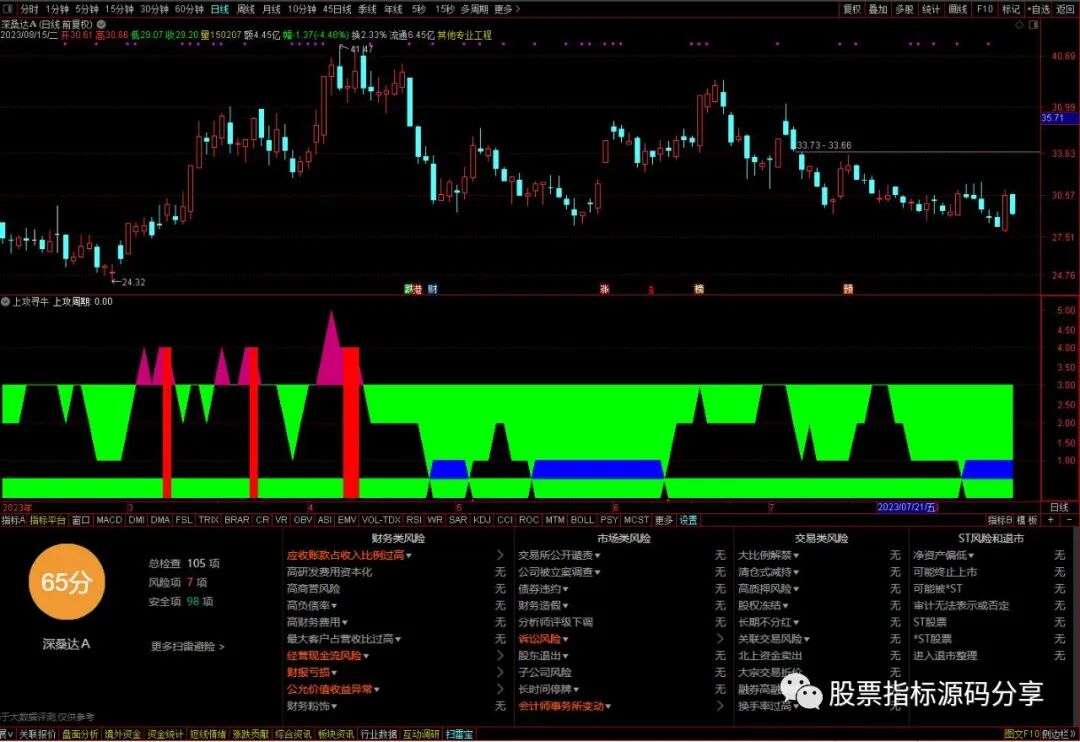Click the 多股 toolbar button
Viewport: 1080px width, 742px height.
904,9
